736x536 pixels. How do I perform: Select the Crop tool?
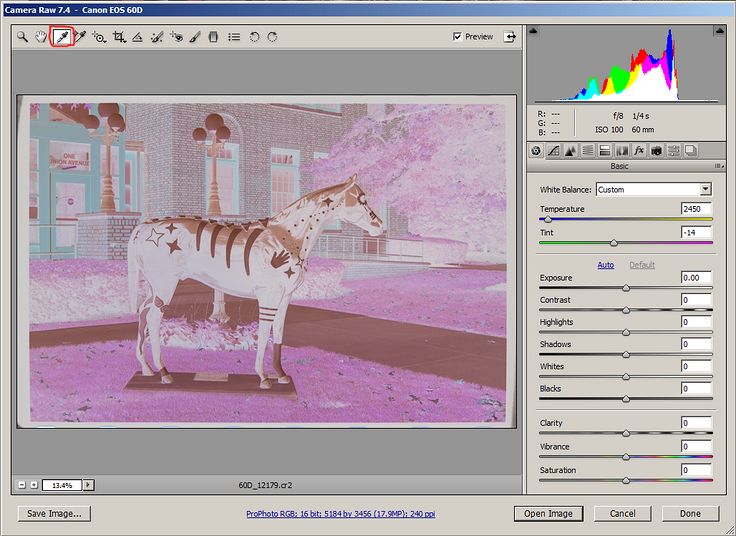tap(119, 37)
